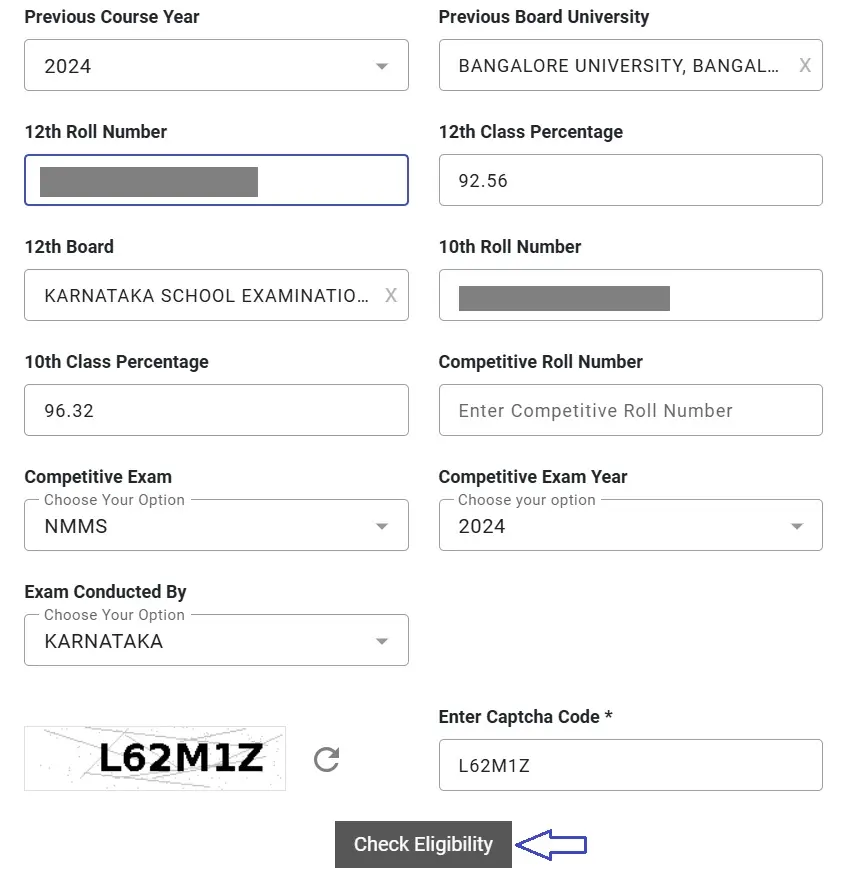Select the 10th Roll Number field

(630, 295)
